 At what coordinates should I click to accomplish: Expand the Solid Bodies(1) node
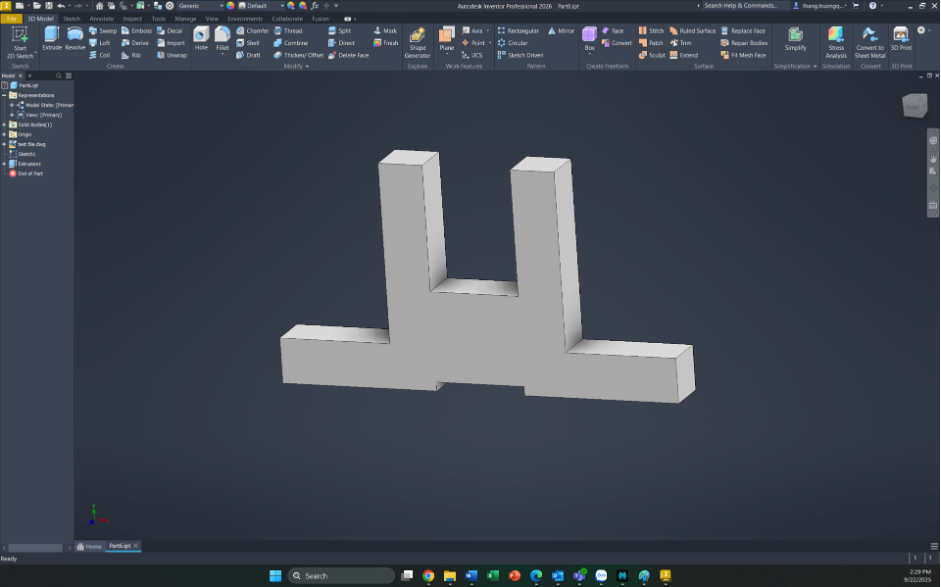click(x=4, y=125)
